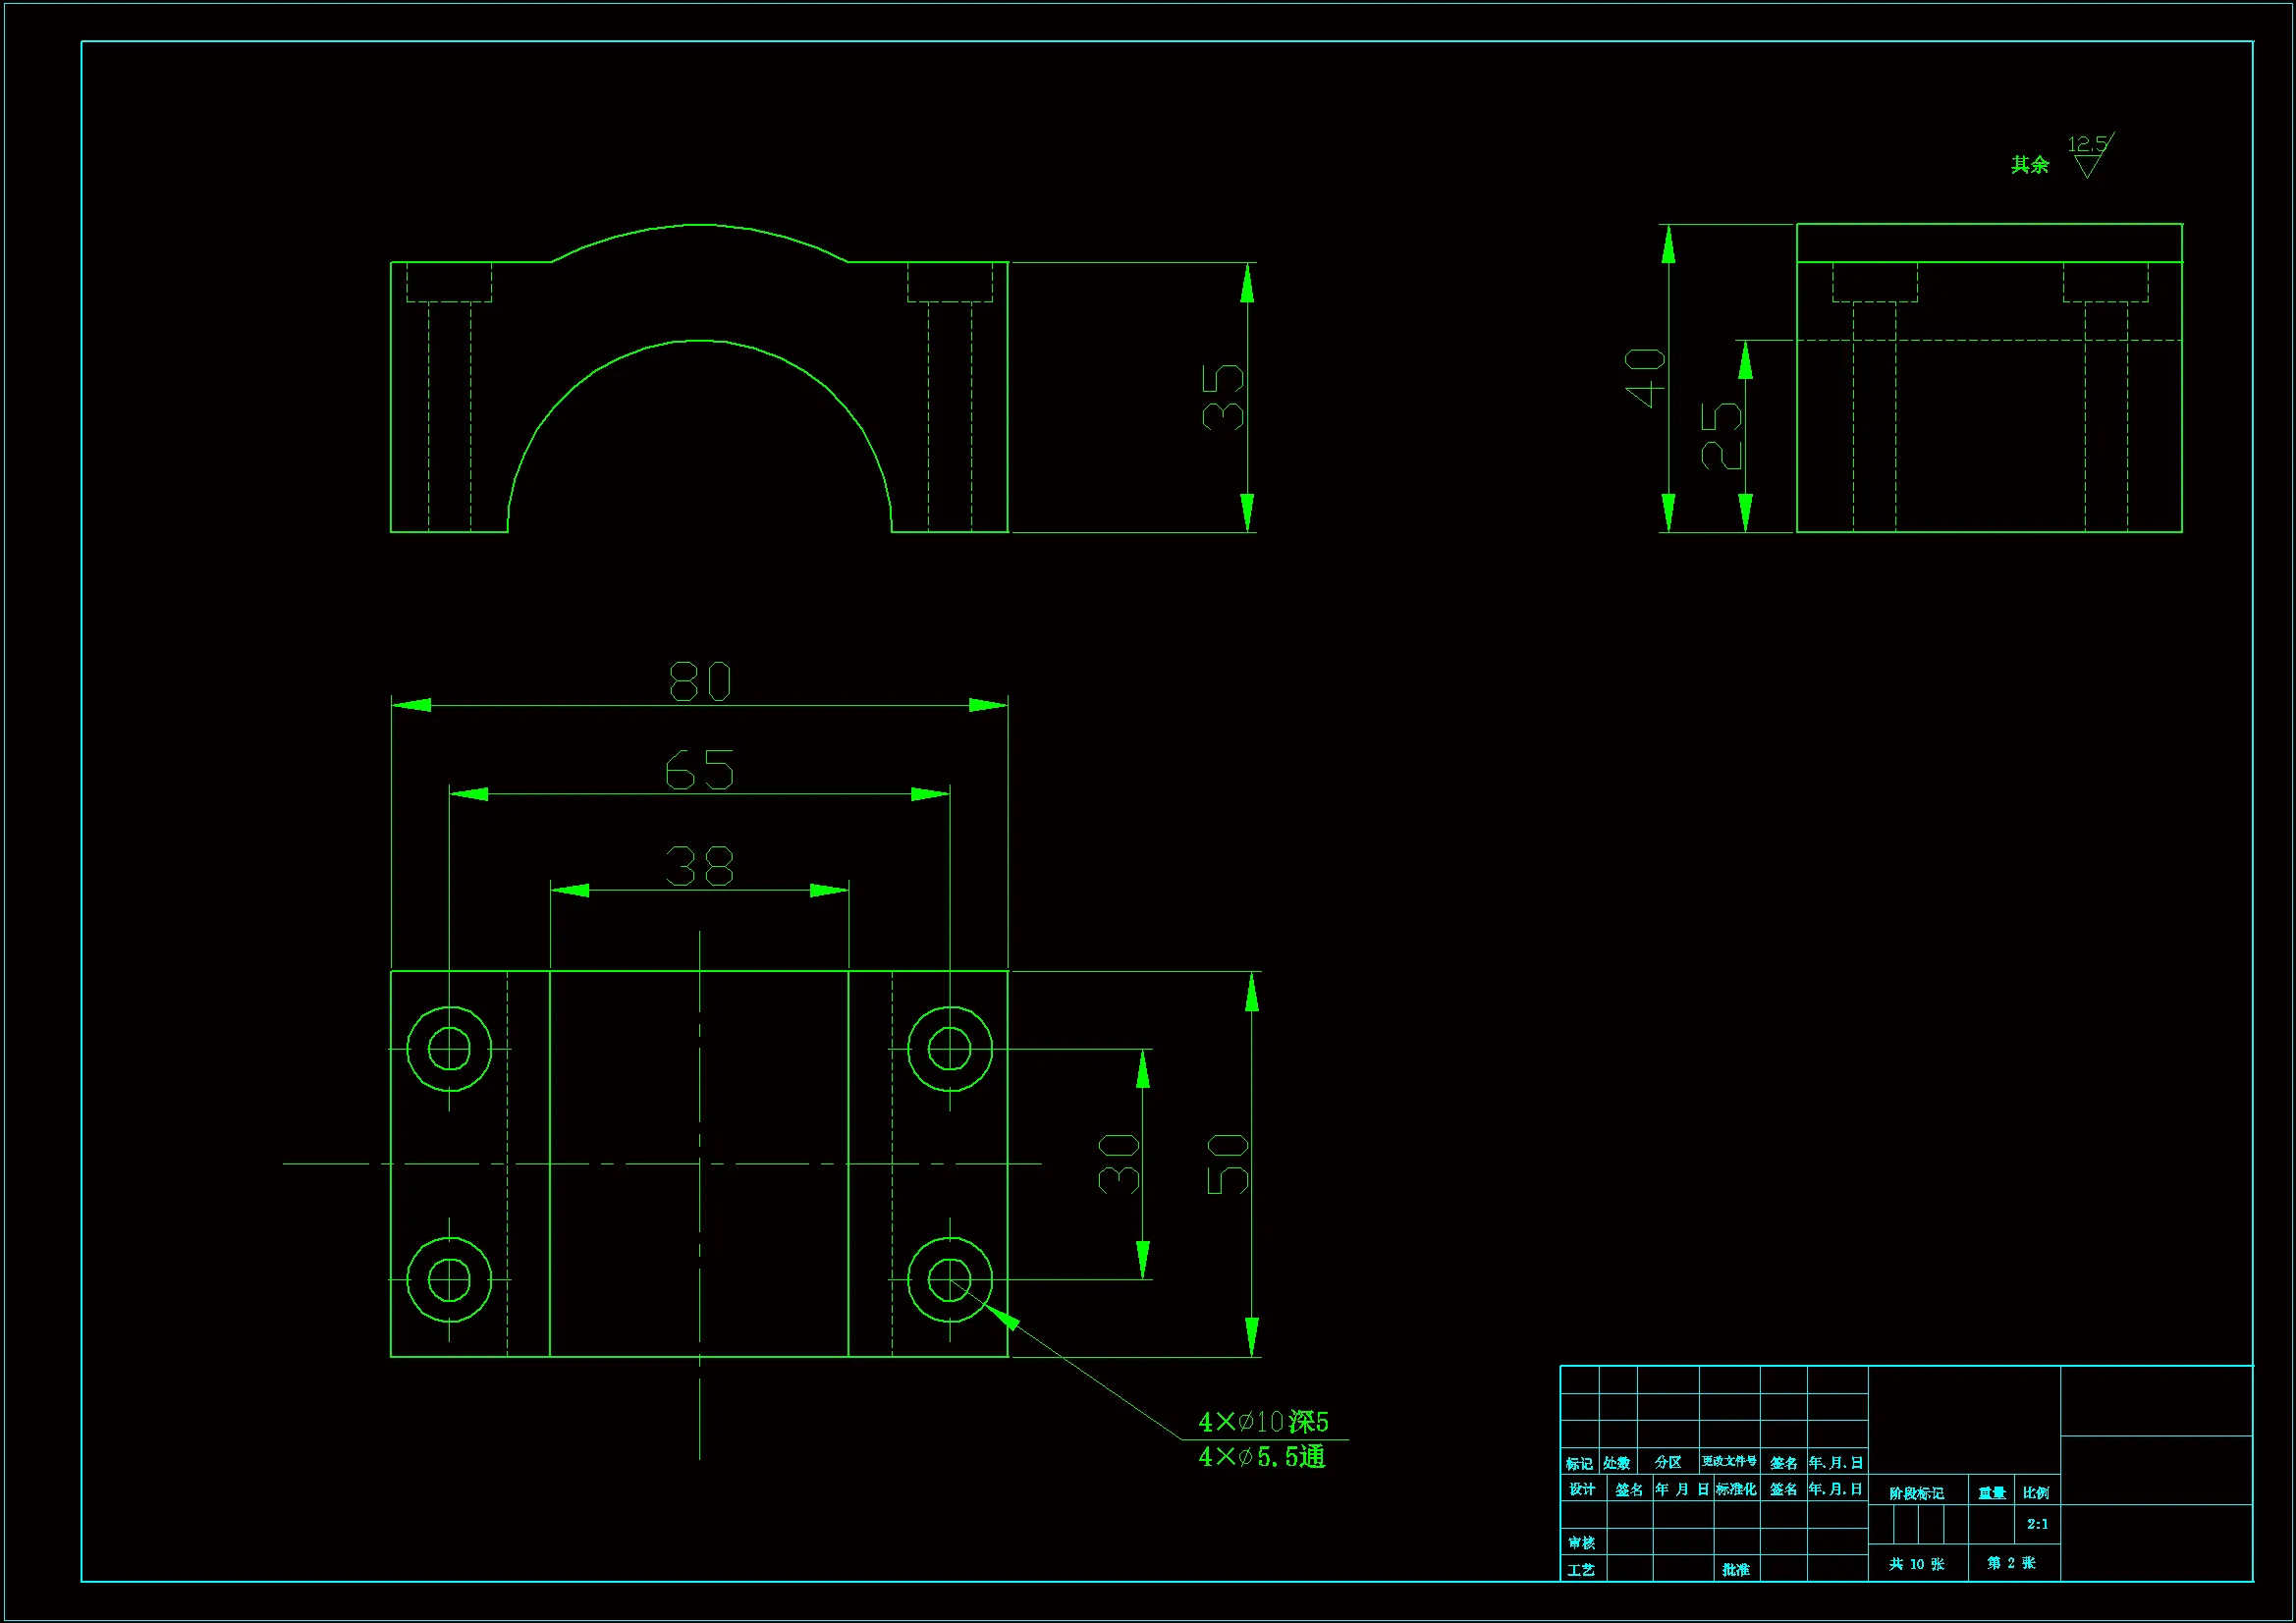Select the 25 dimension in side view
Screen dimensions: 2296x1623
pyautogui.click(x=1721, y=436)
